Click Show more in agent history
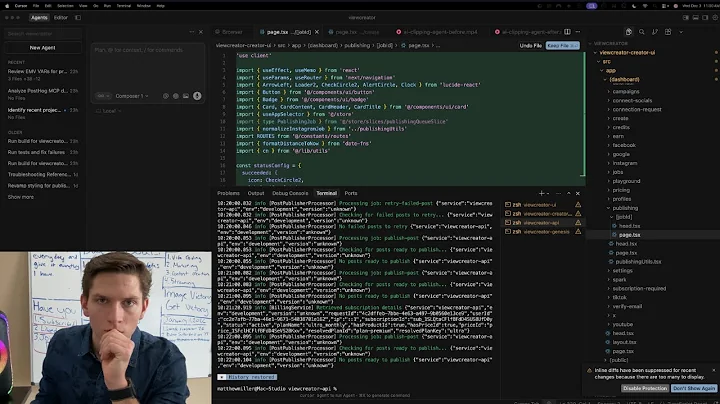This screenshot has height=404, width=720. tap(21, 197)
